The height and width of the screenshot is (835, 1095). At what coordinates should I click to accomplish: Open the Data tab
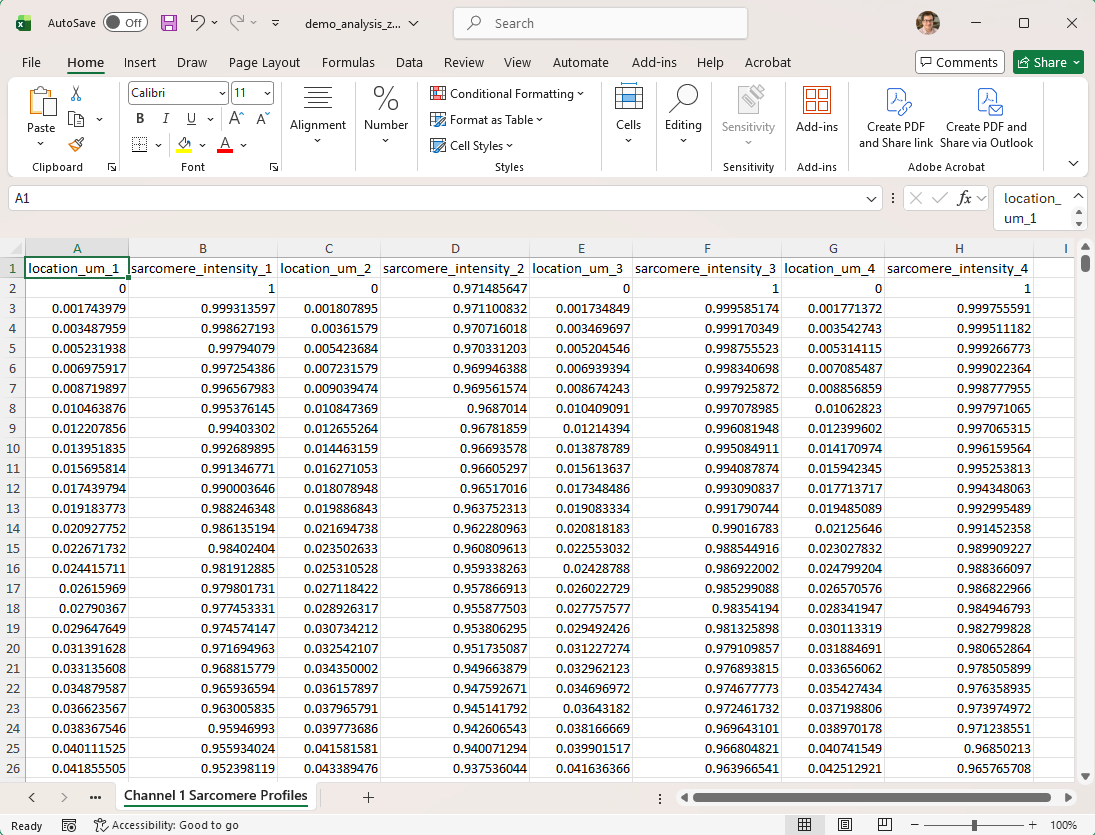pyautogui.click(x=409, y=62)
